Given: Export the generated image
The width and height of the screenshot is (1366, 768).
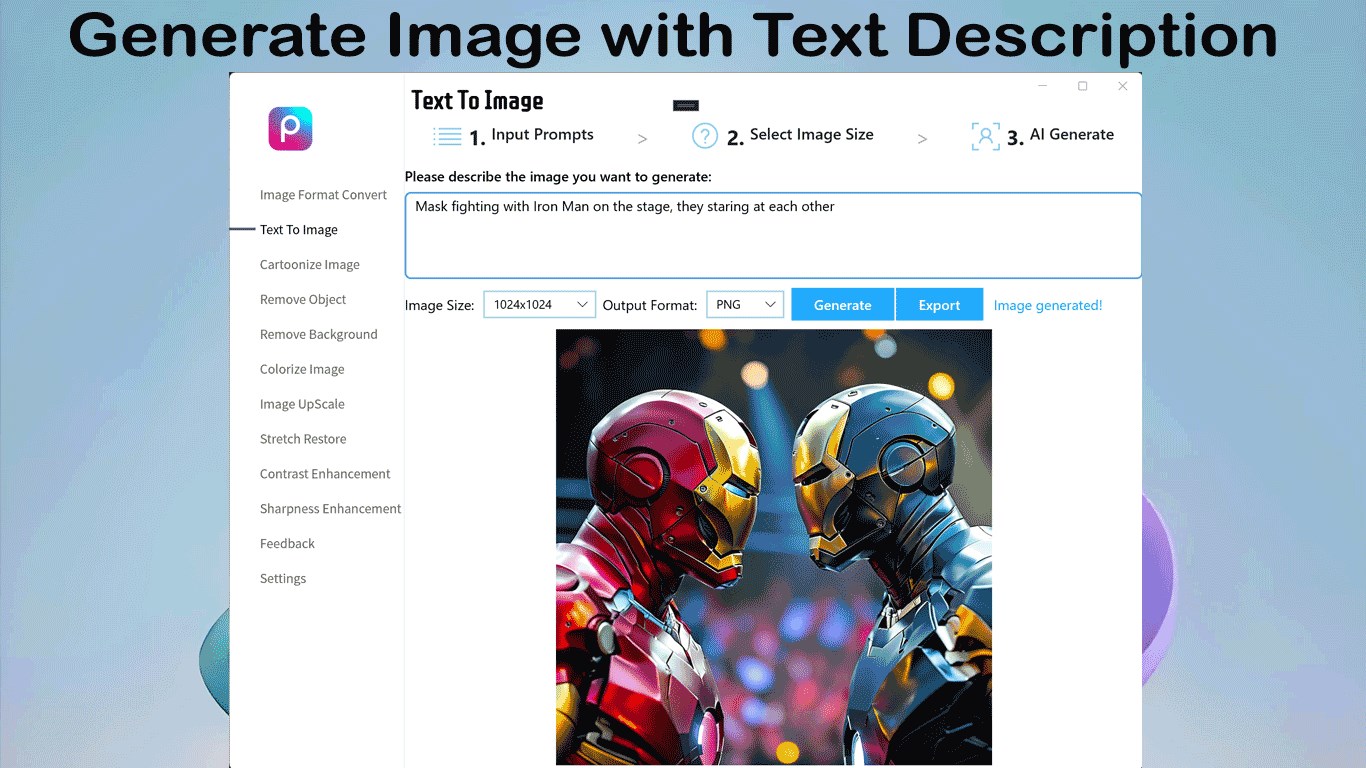Looking at the screenshot, I should tap(939, 304).
